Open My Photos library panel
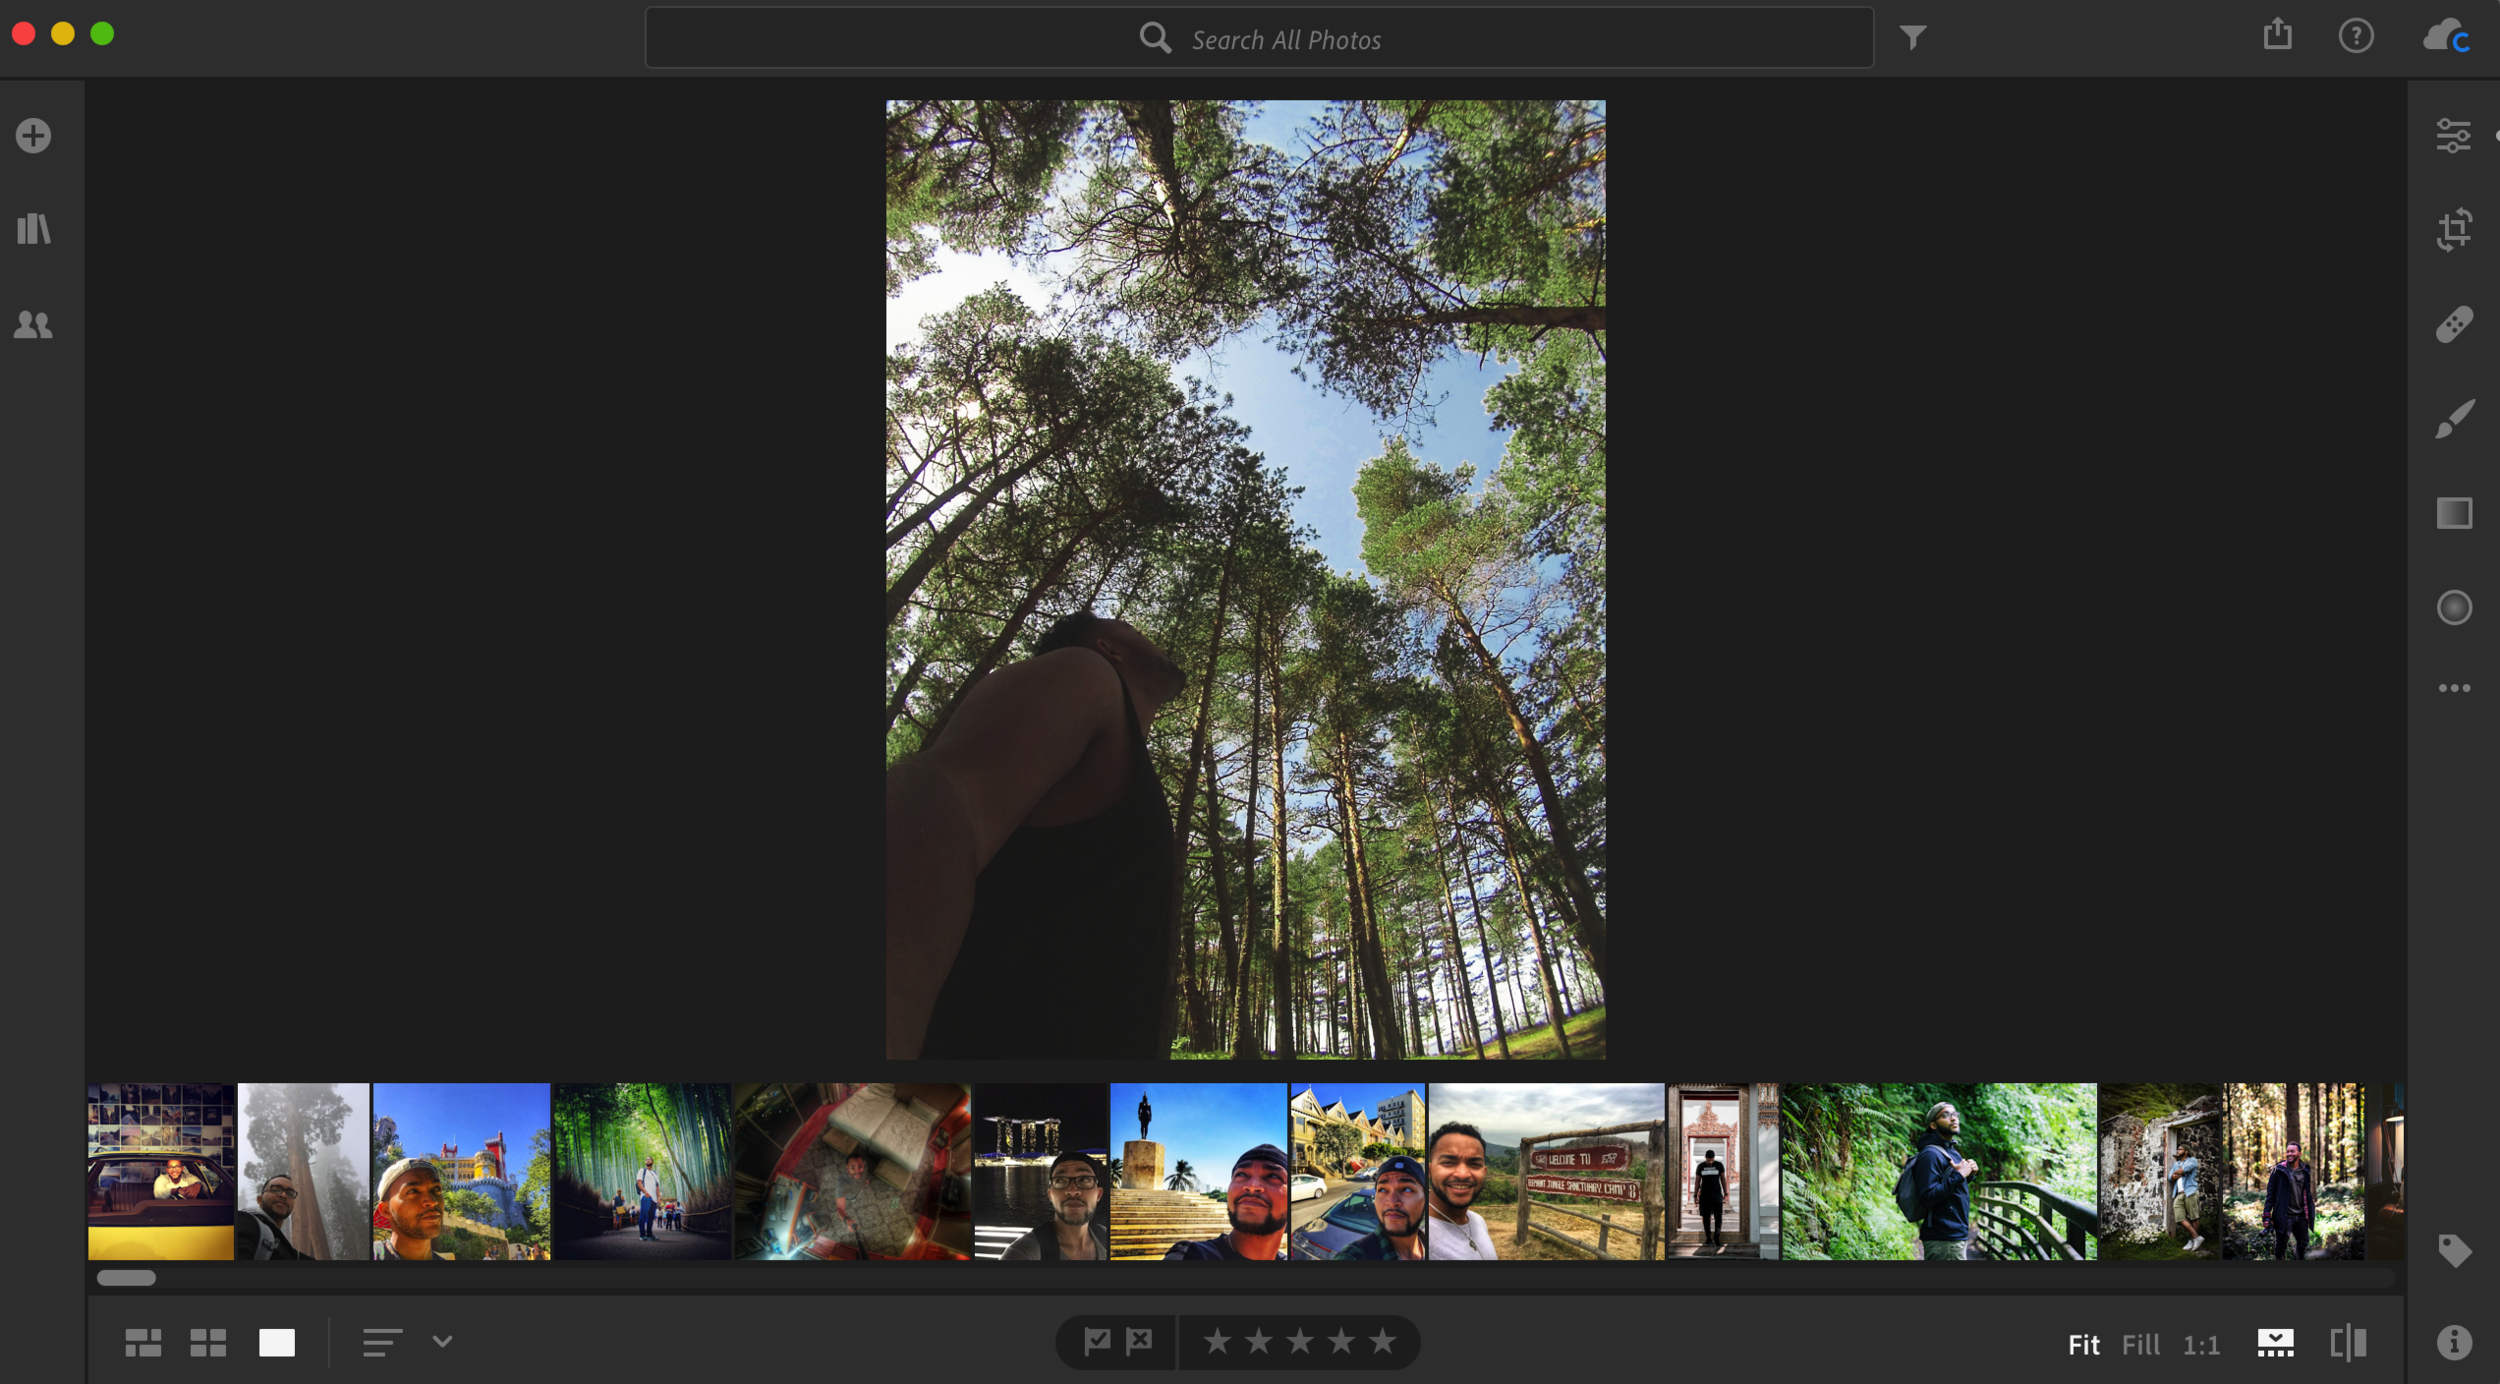This screenshot has width=2500, height=1384. 34,229
